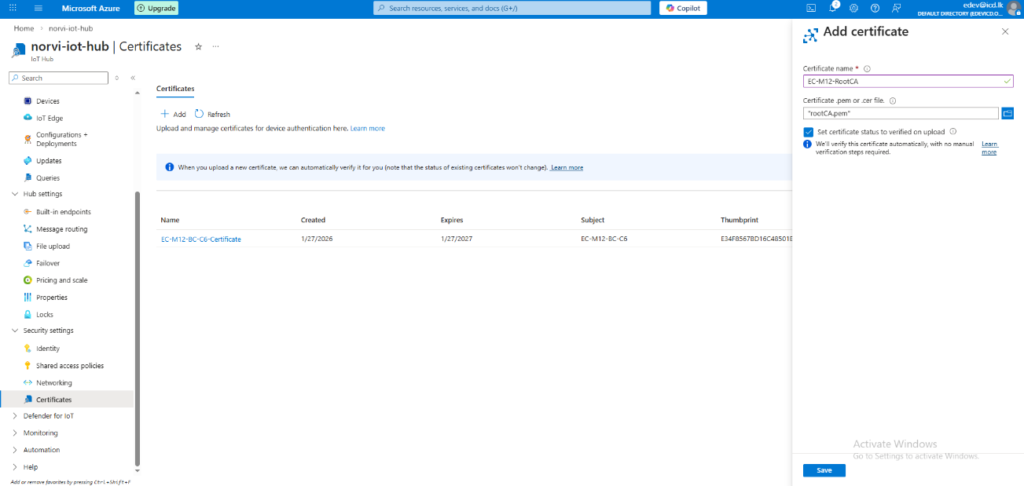Select the Certificates tab

[x=175, y=88]
